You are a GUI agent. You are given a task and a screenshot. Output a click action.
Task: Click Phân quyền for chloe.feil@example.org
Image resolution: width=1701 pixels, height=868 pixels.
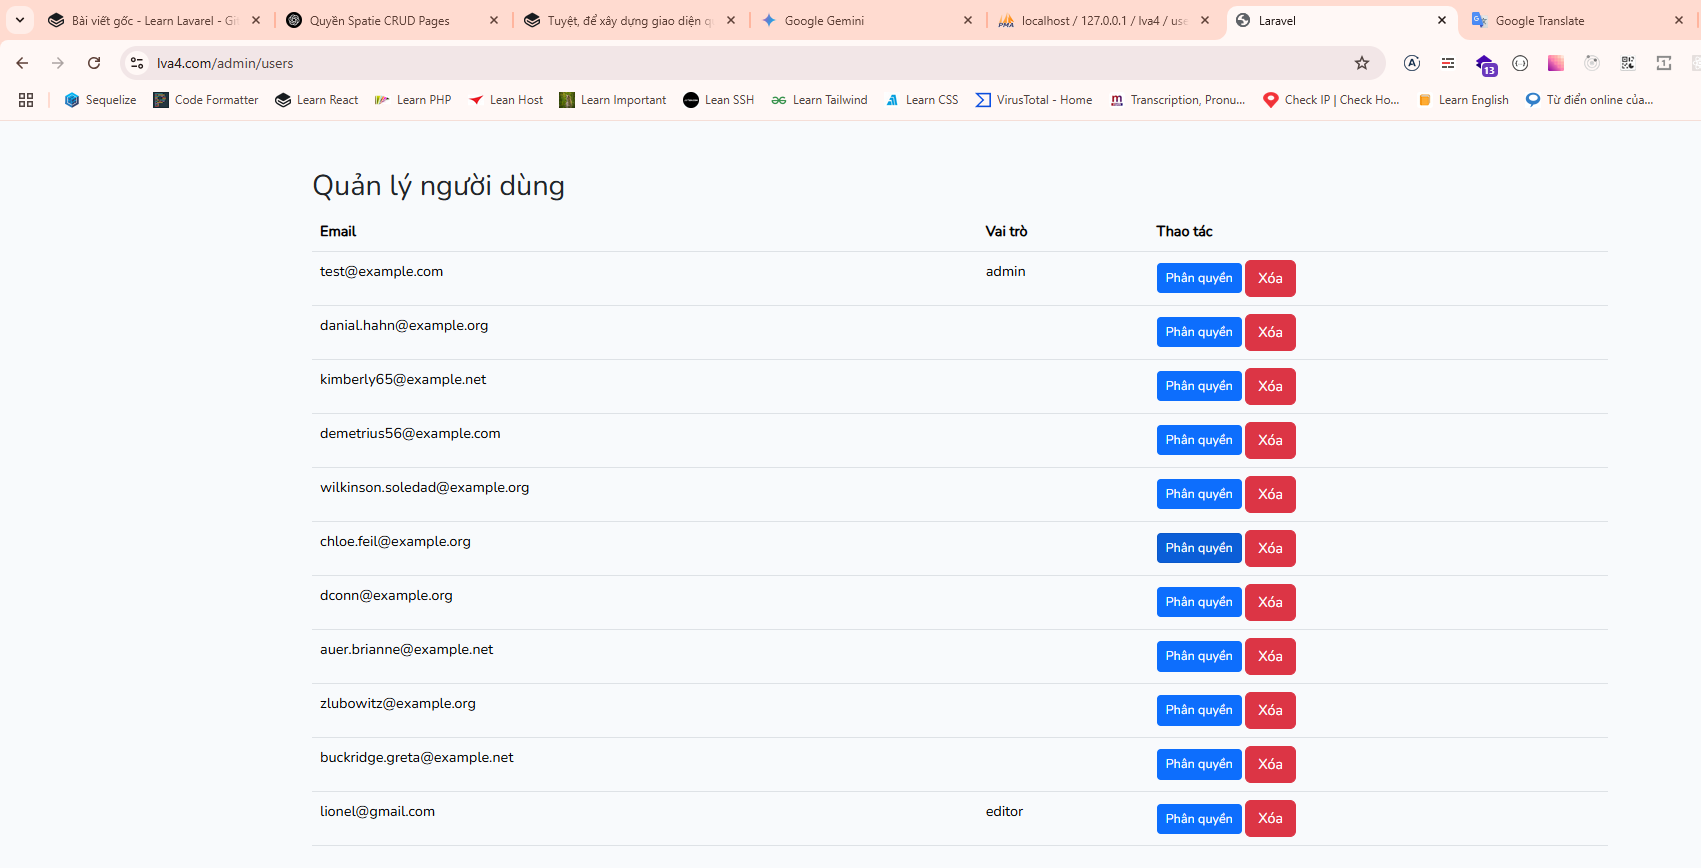tap(1198, 548)
